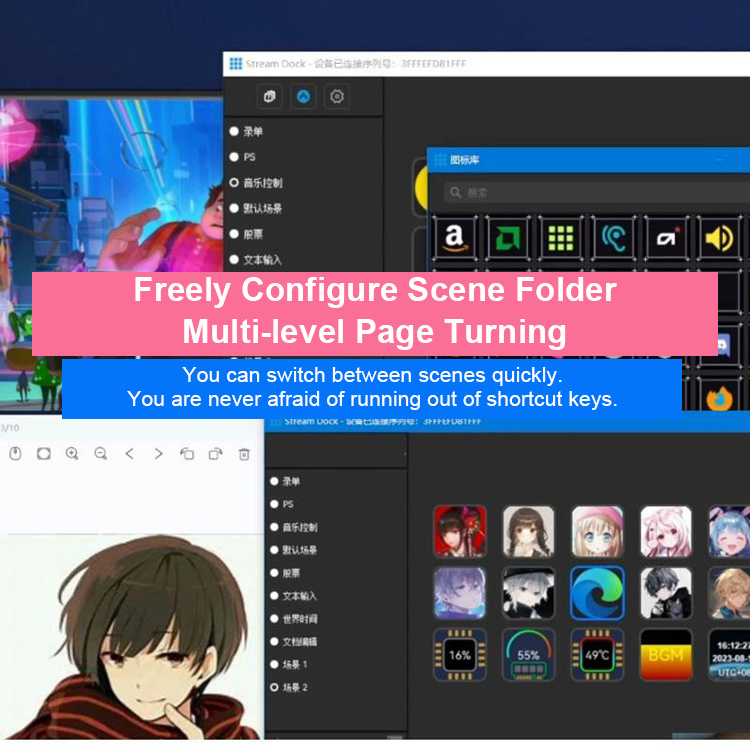Select the AMD logo icon
Viewport: 750px width, 750px height.
pos(508,238)
